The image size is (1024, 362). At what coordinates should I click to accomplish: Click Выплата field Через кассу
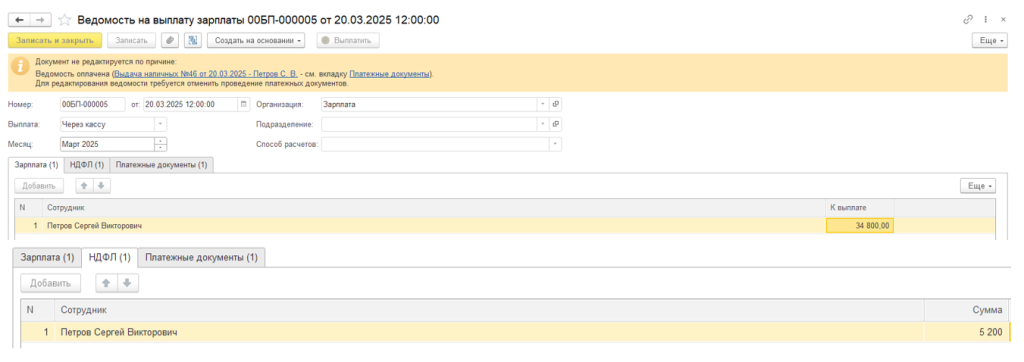point(107,124)
